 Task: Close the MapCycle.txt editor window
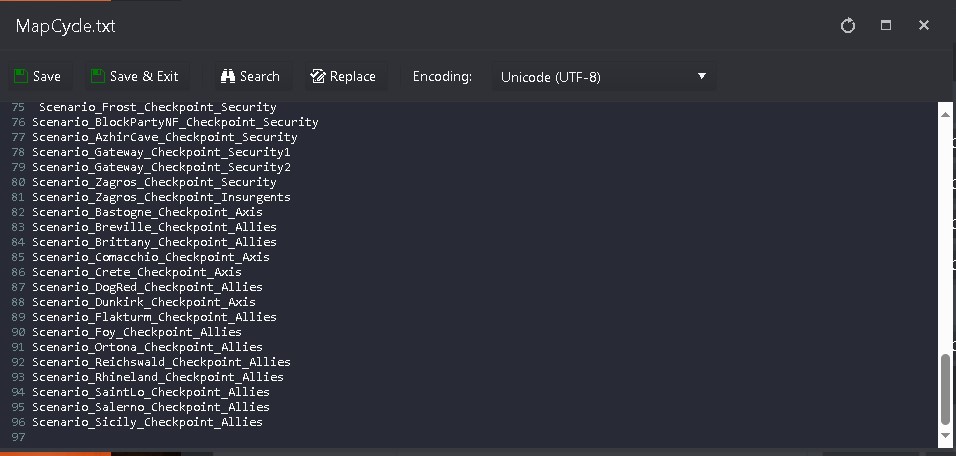pos(924,25)
